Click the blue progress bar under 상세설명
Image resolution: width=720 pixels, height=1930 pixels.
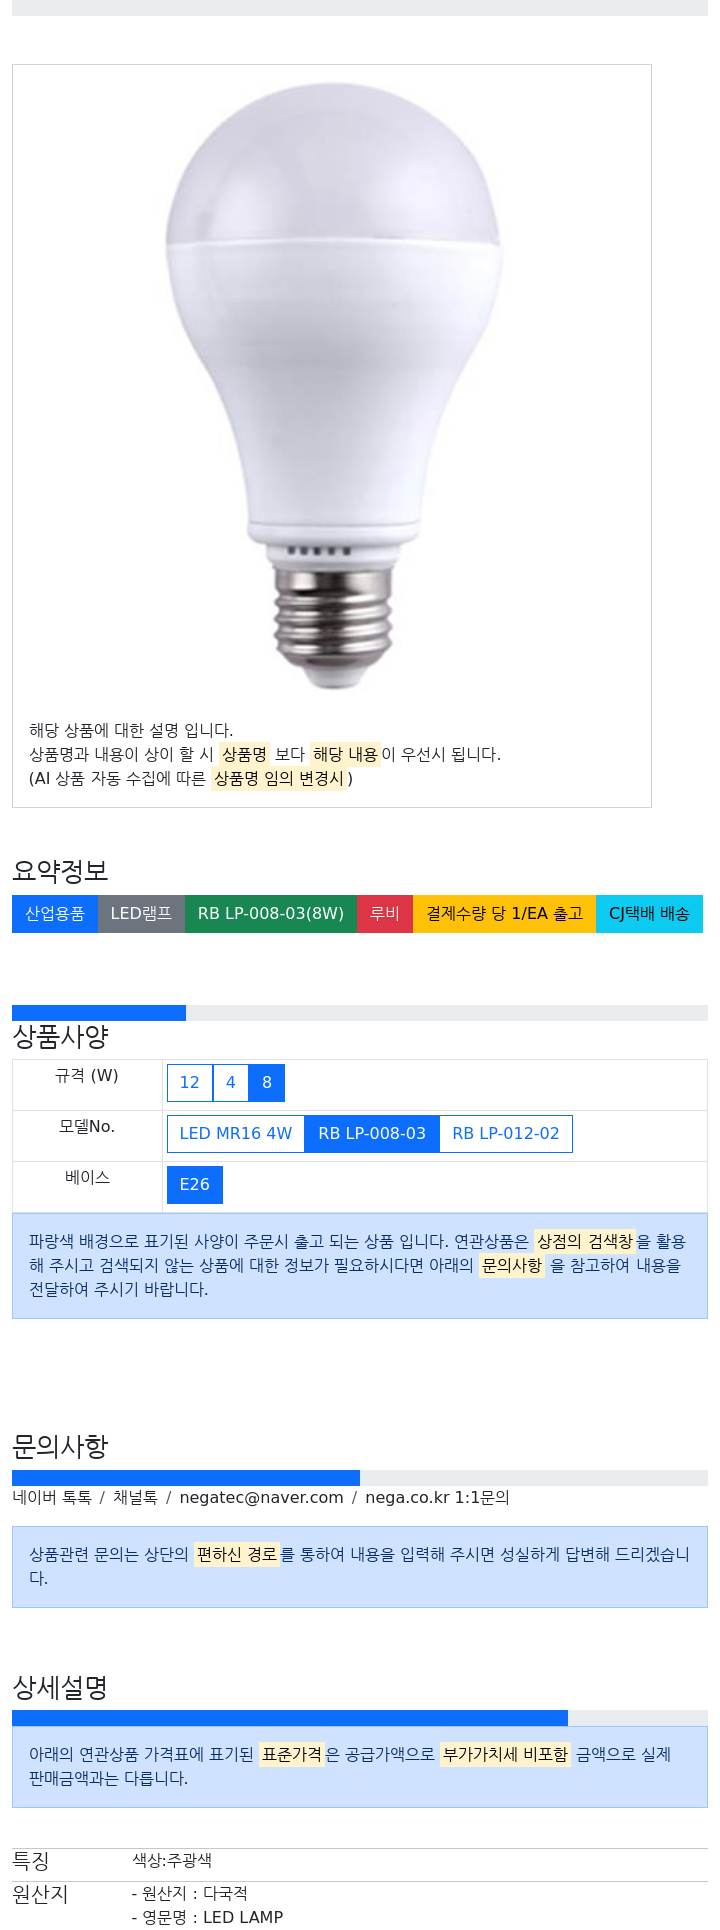(x=290, y=1718)
